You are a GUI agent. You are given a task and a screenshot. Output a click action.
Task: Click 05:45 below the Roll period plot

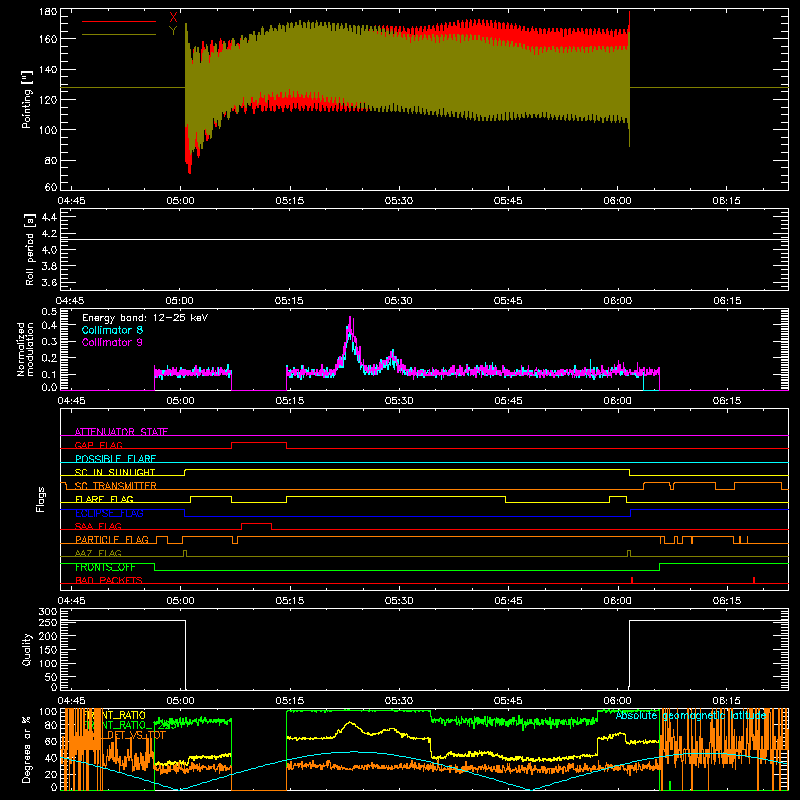tap(508, 301)
